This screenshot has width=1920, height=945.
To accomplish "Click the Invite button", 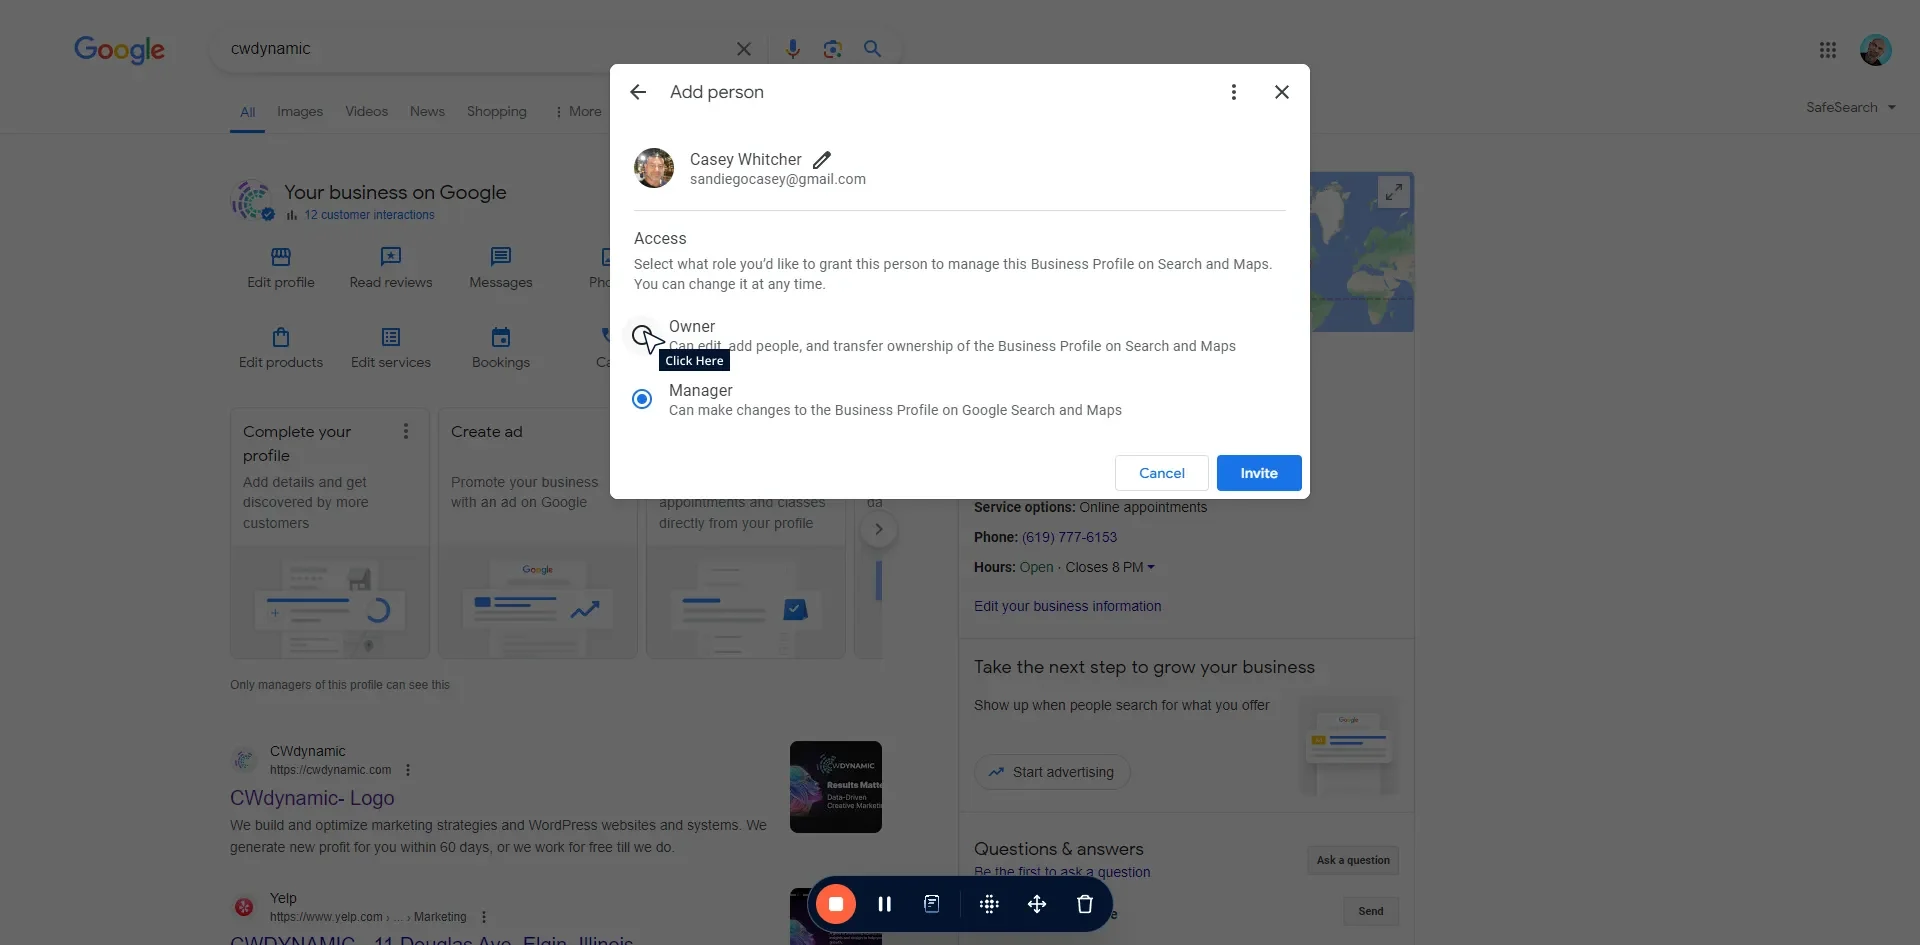I will [x=1258, y=472].
